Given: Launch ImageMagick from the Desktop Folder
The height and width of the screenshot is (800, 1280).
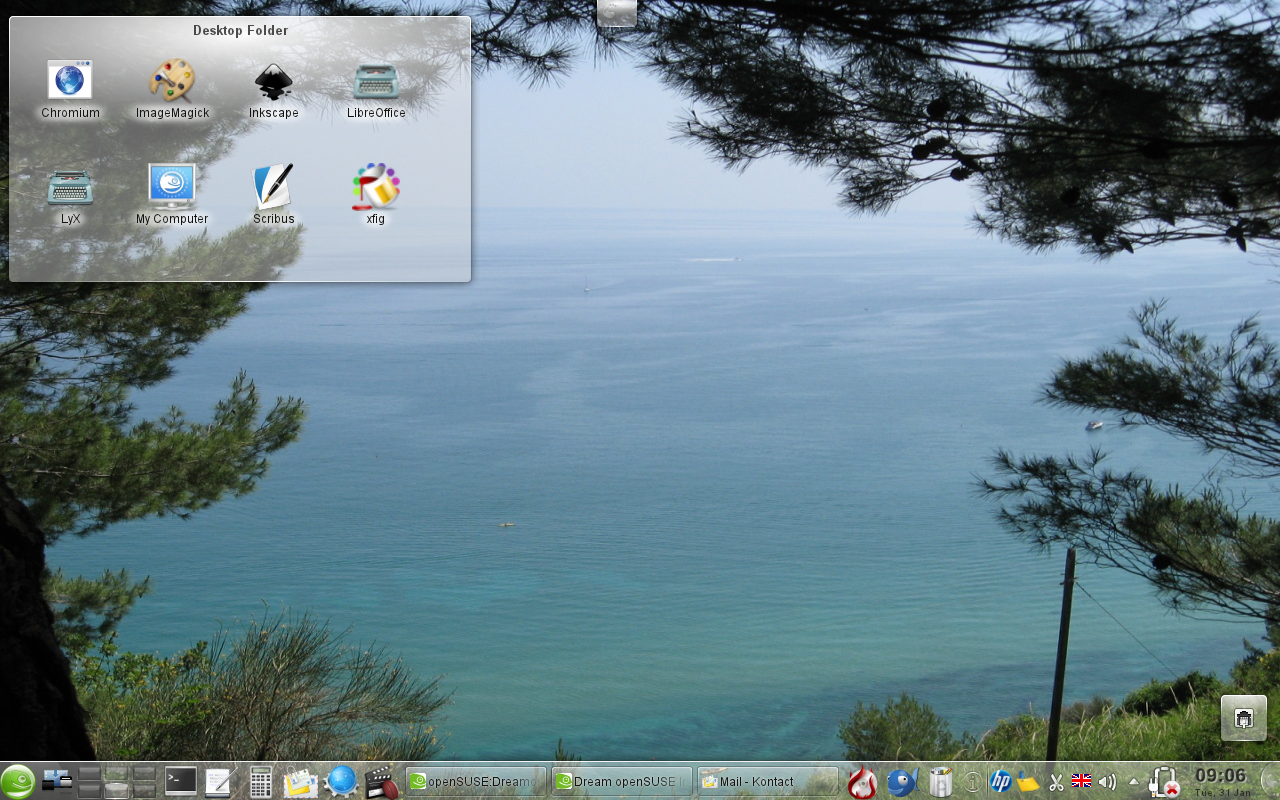Looking at the screenshot, I should 172,81.
